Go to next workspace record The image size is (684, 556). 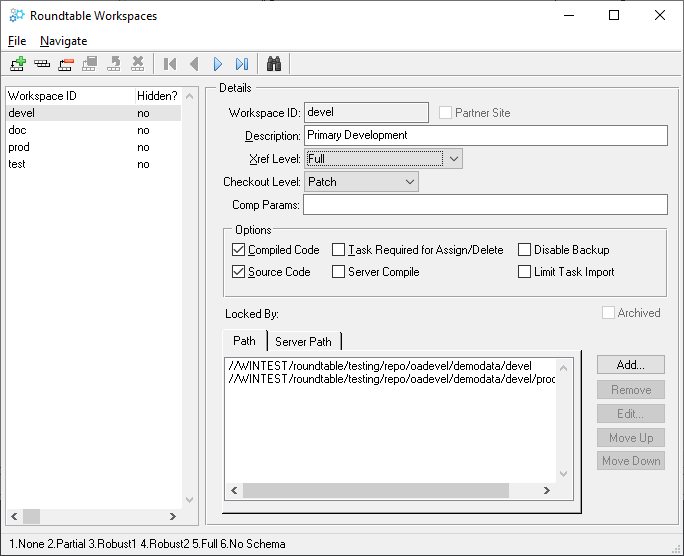pyautogui.click(x=218, y=64)
